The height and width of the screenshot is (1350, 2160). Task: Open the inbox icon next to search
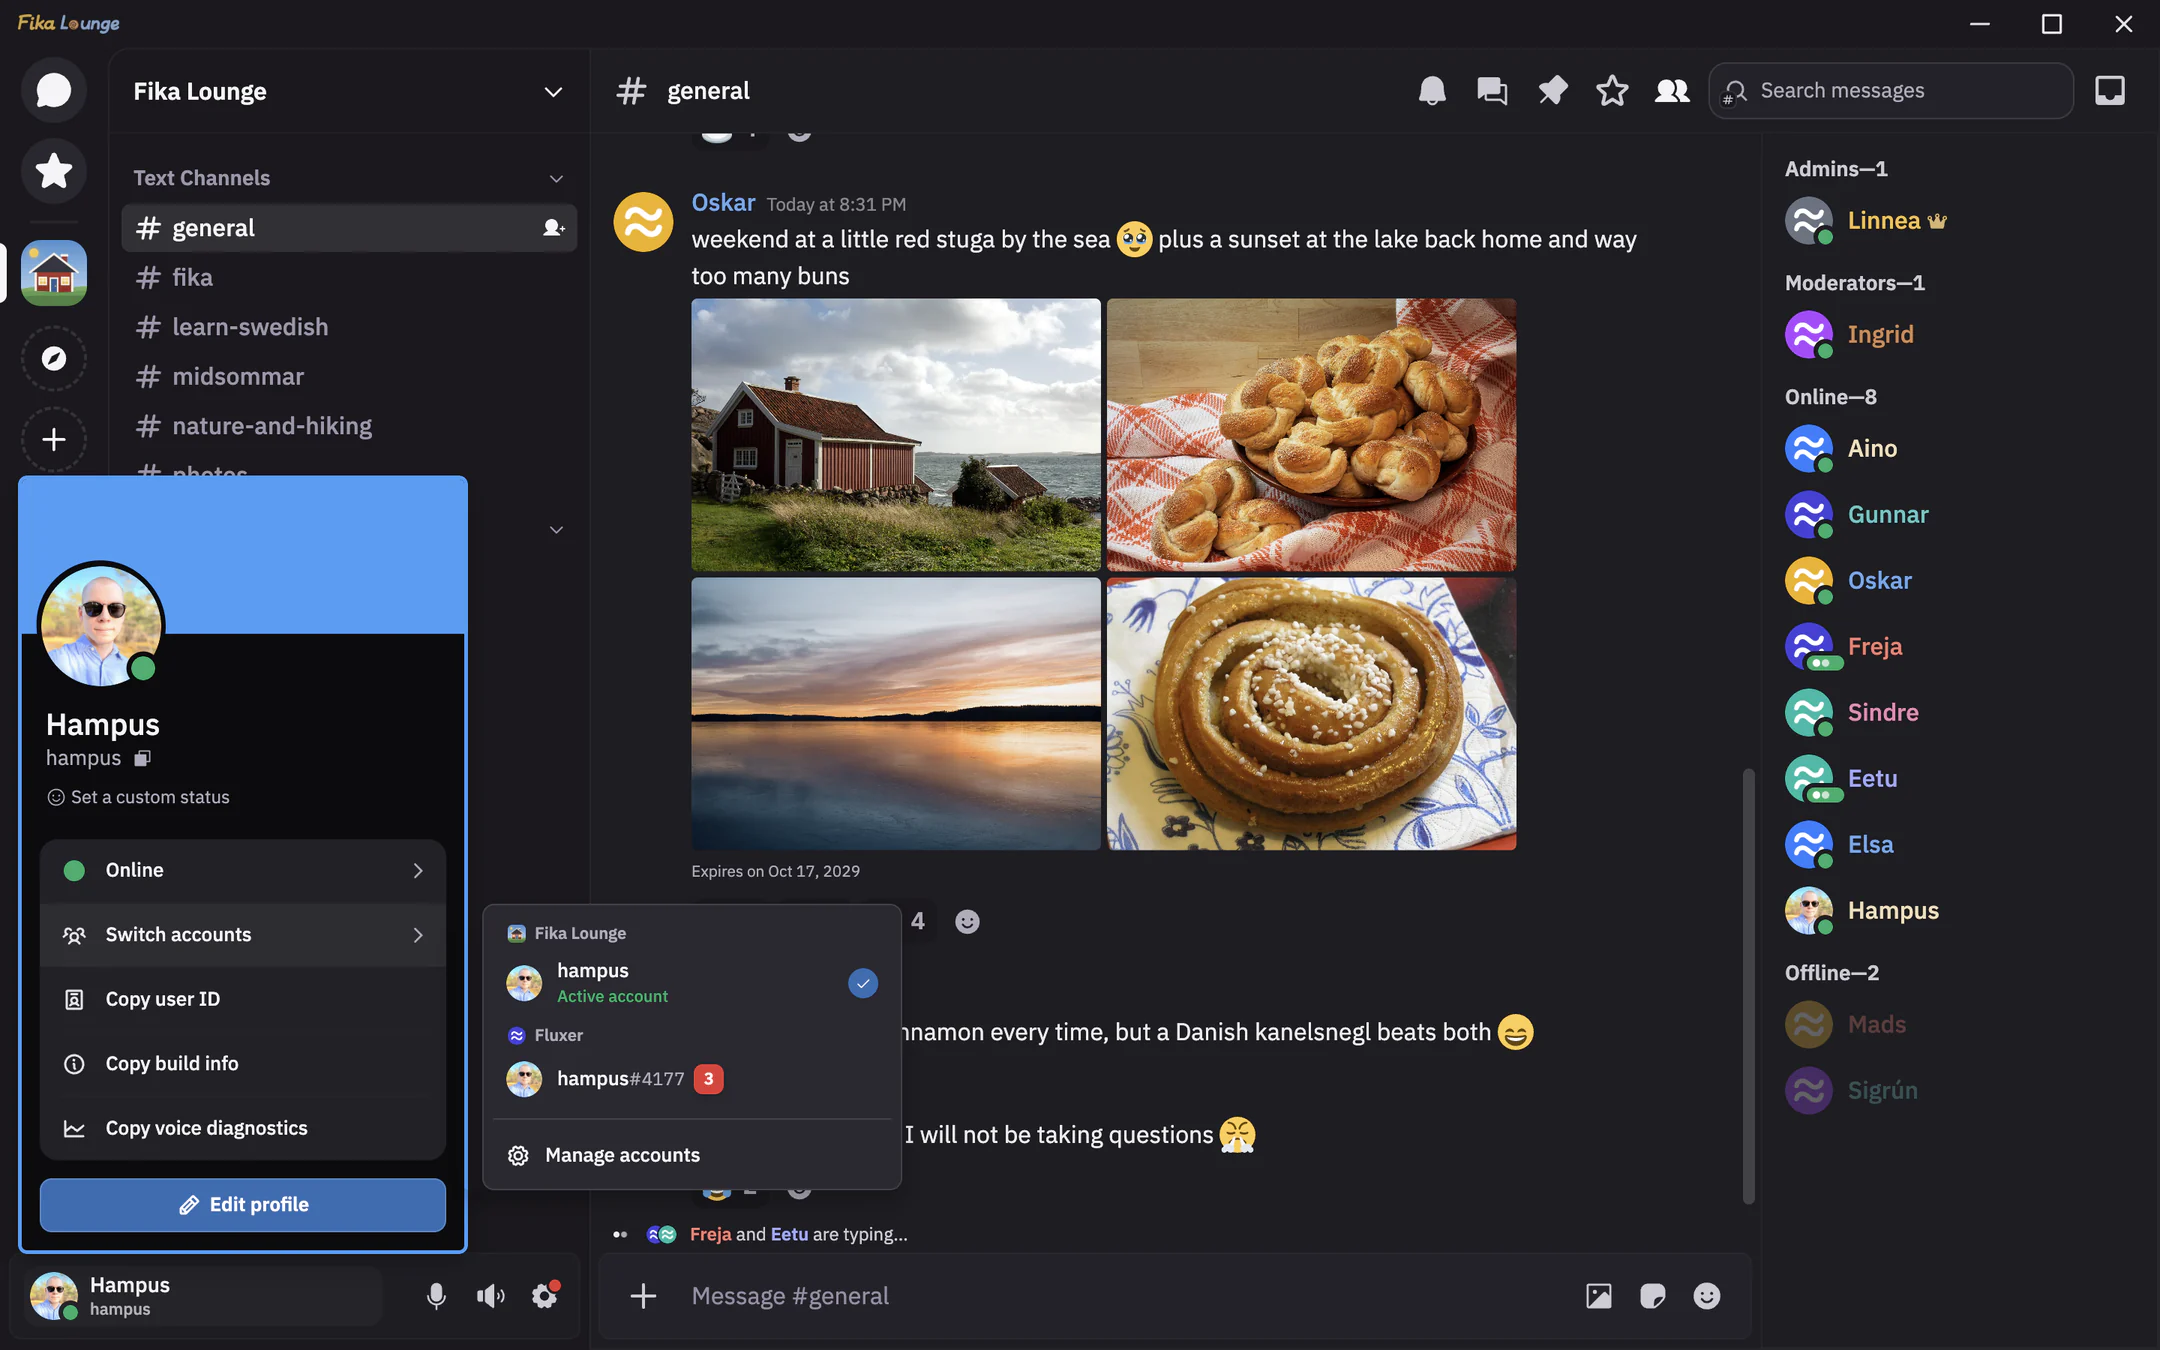(2110, 91)
